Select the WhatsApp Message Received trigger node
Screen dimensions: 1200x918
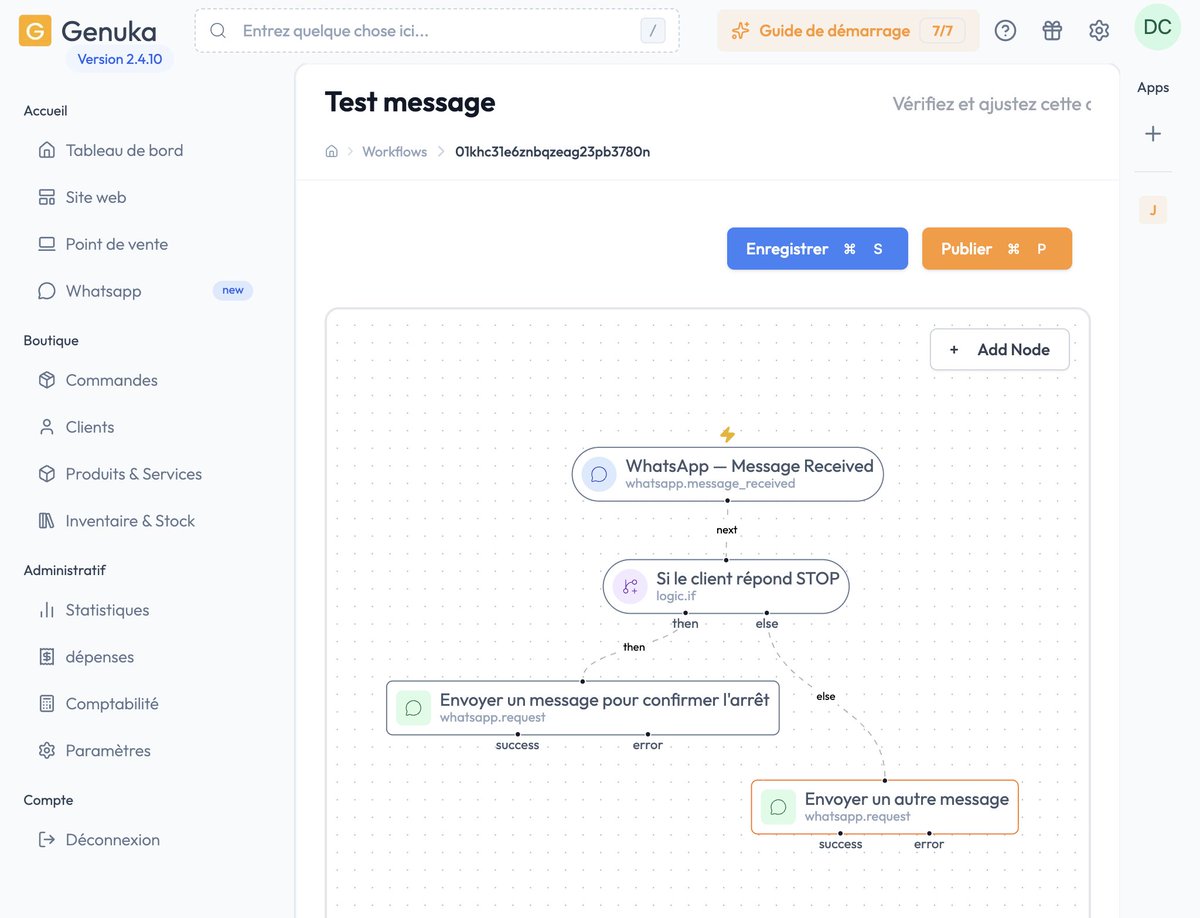pyautogui.click(x=727, y=474)
